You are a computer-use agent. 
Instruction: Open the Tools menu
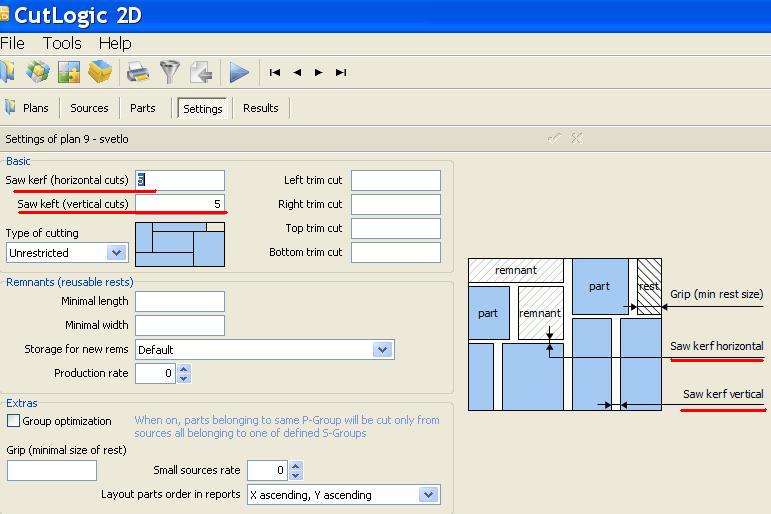[62, 43]
